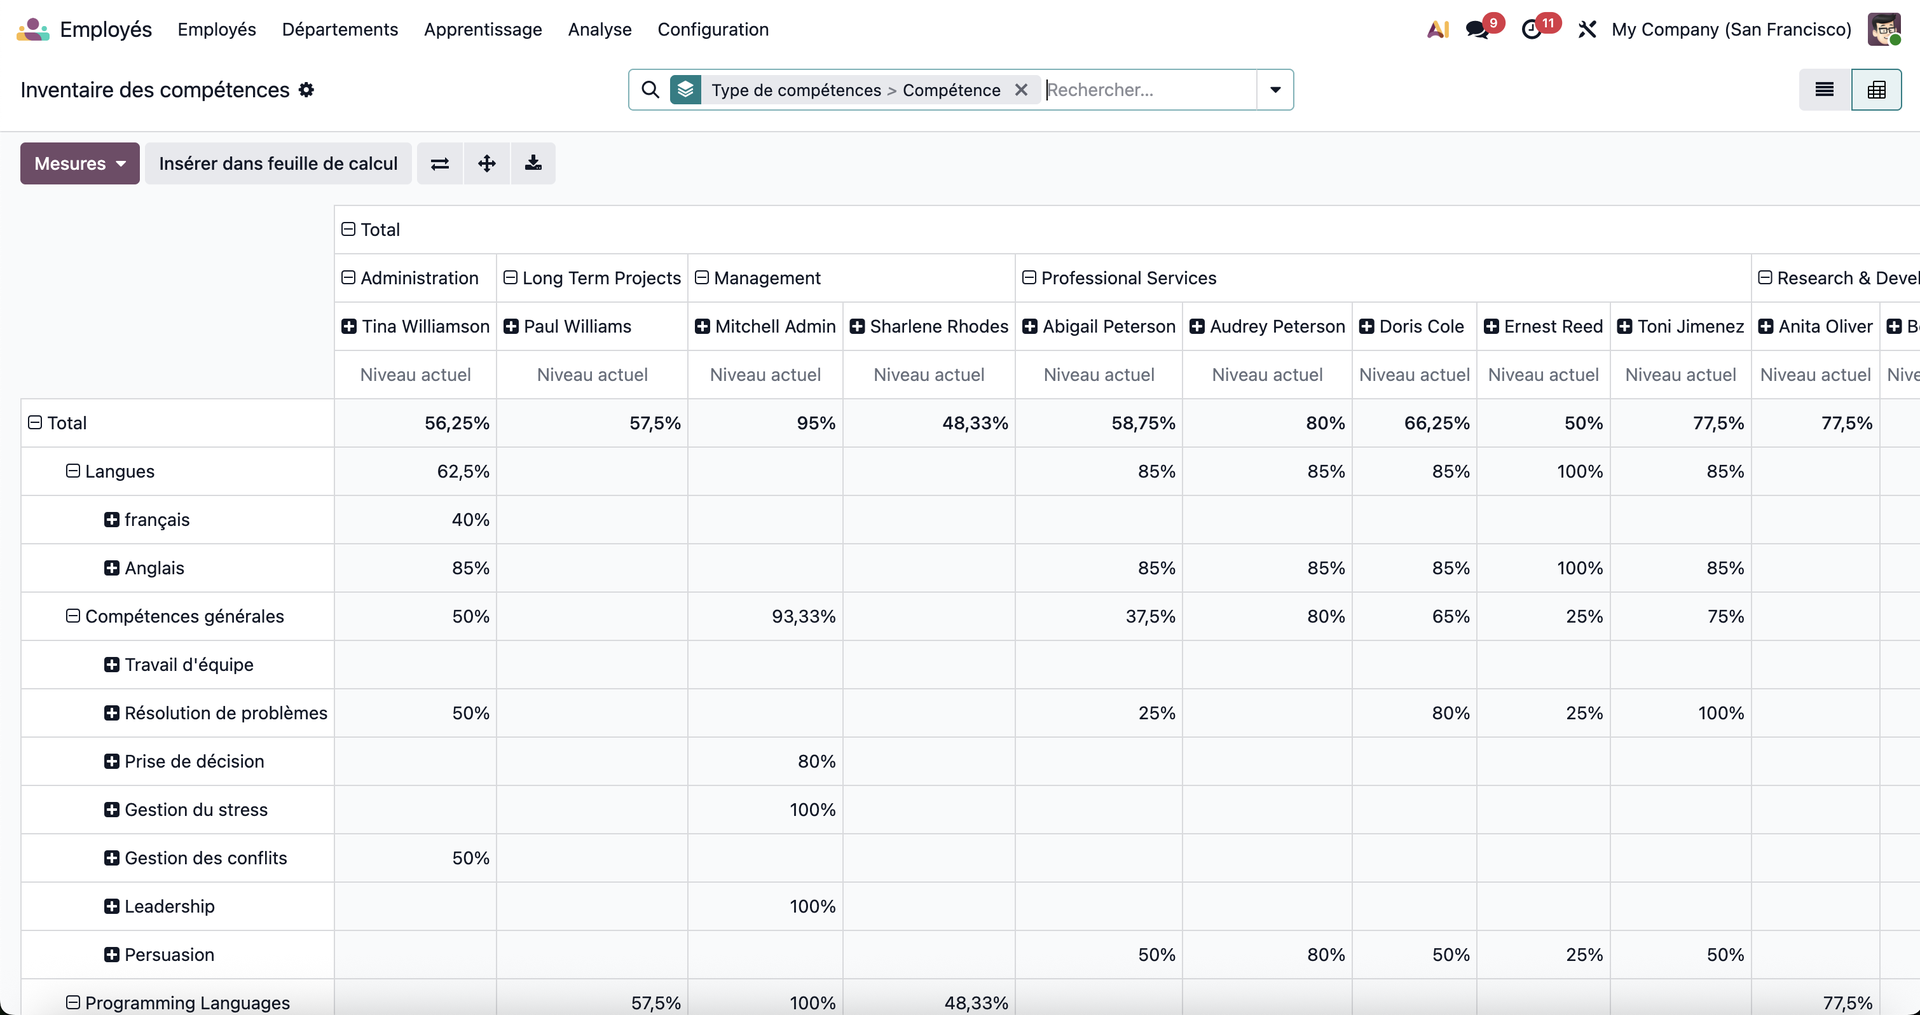Screen dimensions: 1920x1015
Task: Click the search magnifier icon
Action: (x=650, y=90)
